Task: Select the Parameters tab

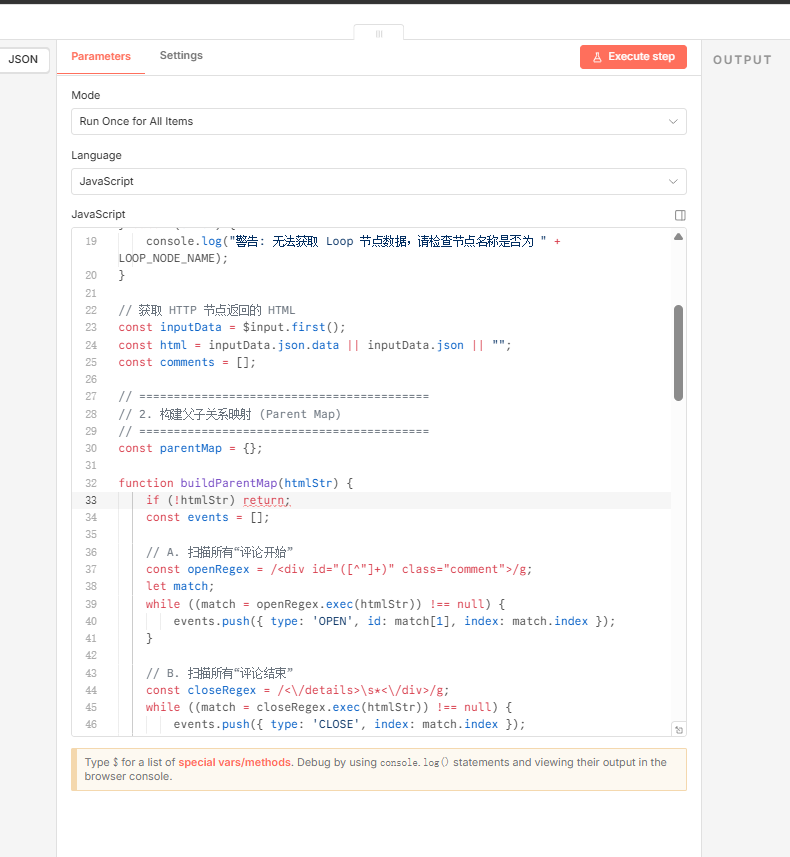Action: tap(101, 56)
